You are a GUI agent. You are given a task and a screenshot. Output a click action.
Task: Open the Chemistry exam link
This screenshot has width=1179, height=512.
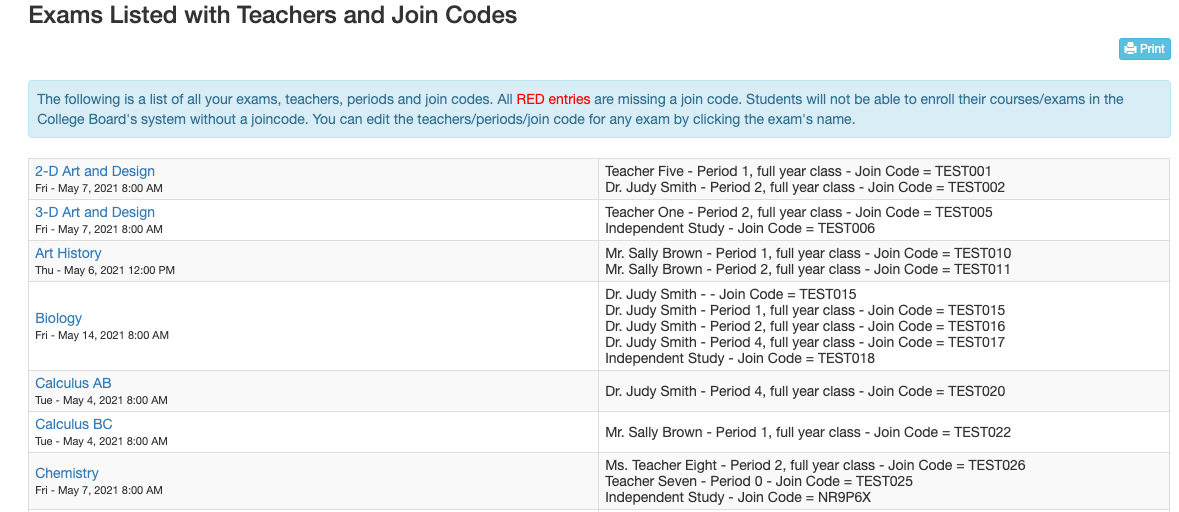[x=67, y=473]
